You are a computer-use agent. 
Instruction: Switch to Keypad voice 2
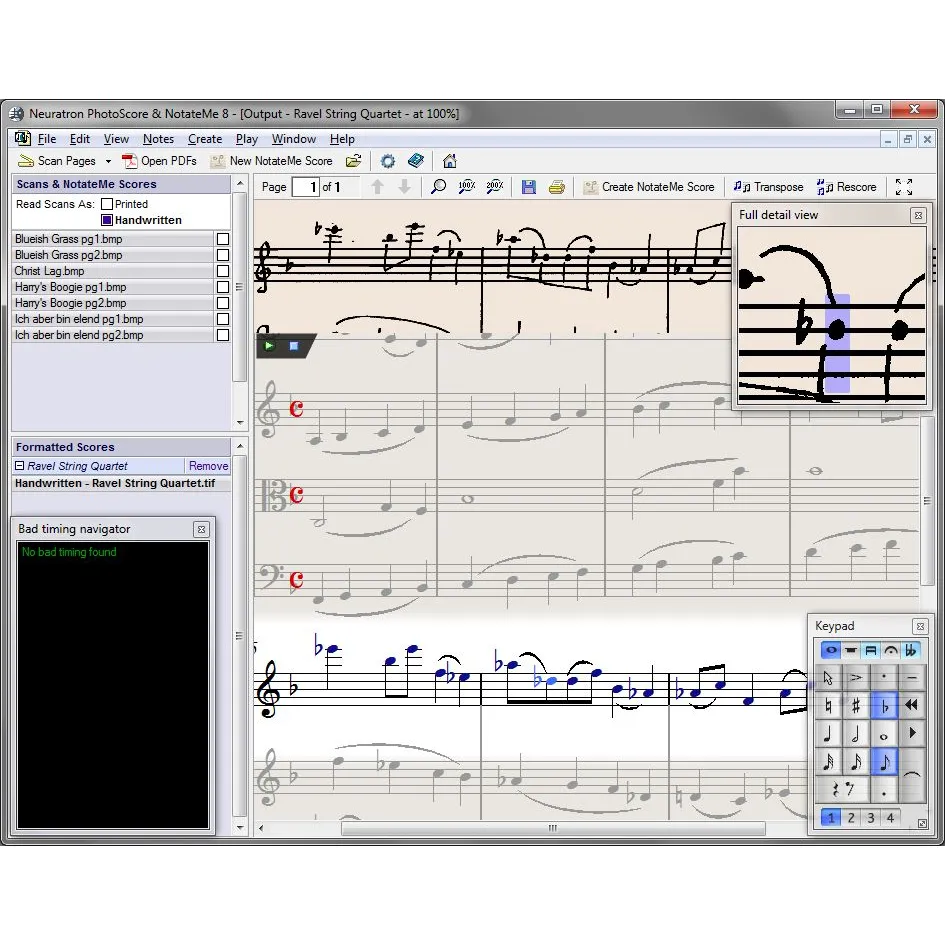point(851,818)
